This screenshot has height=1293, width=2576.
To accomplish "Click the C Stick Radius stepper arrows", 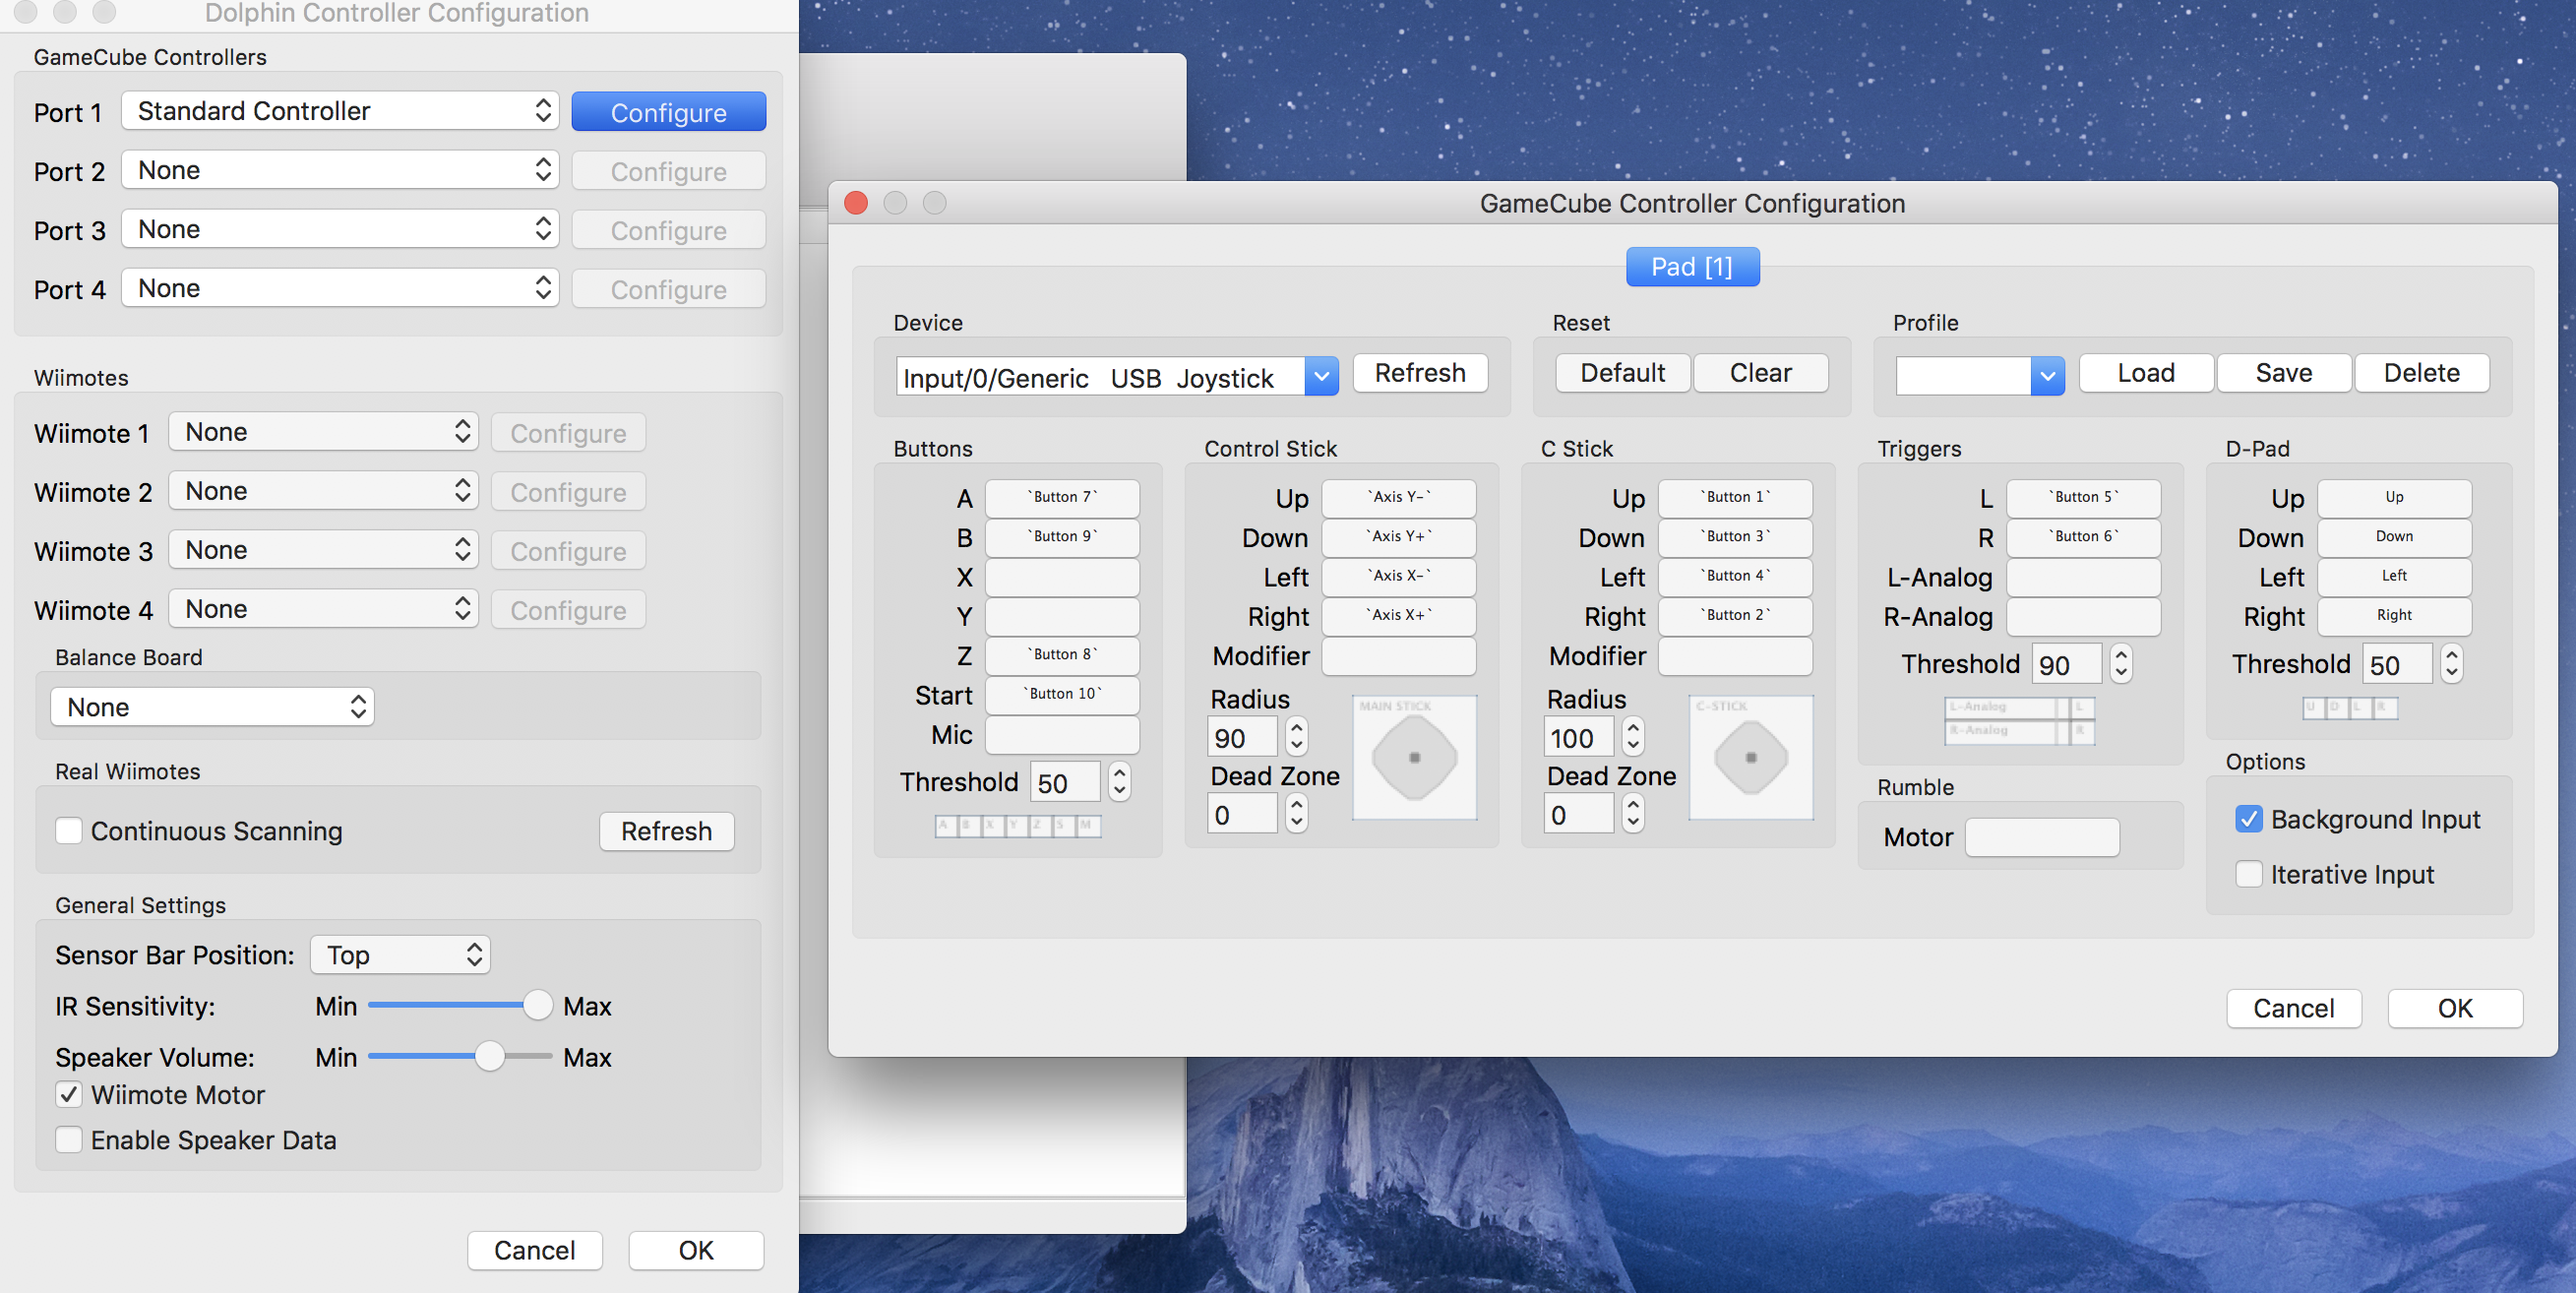I will coord(1633,737).
